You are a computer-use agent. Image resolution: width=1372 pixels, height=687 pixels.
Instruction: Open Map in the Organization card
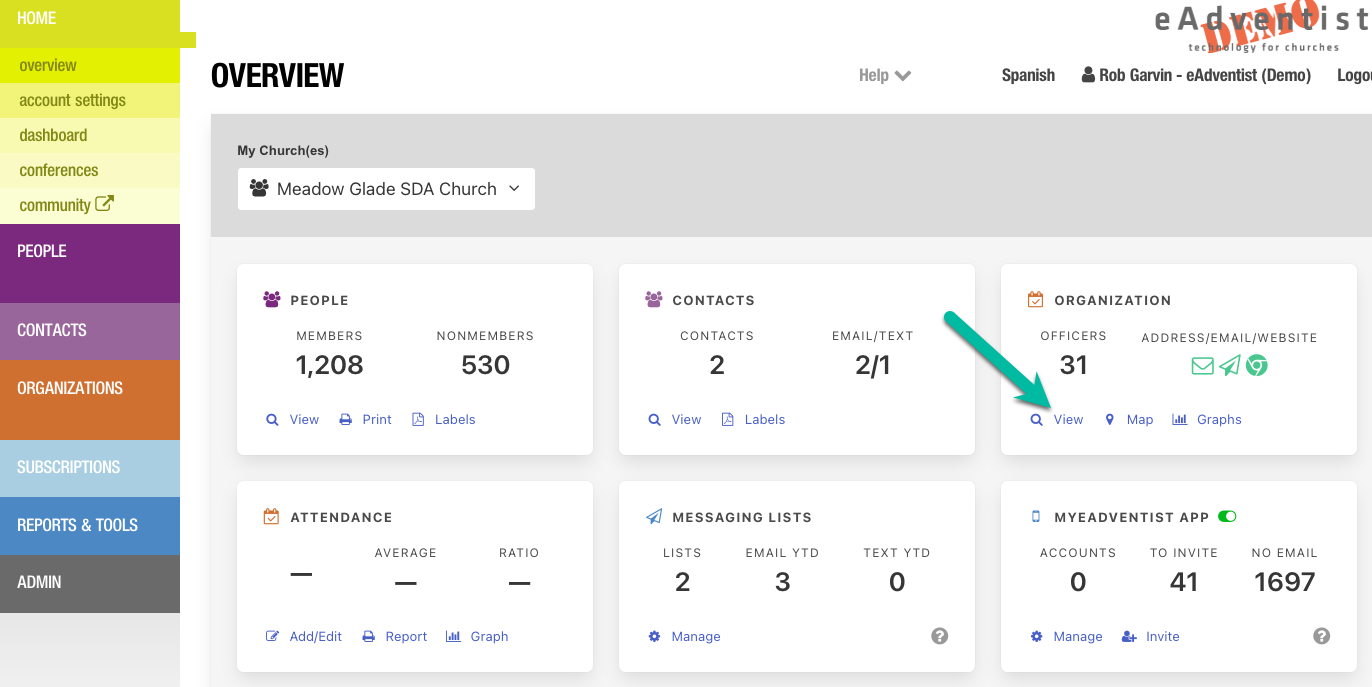point(1129,420)
